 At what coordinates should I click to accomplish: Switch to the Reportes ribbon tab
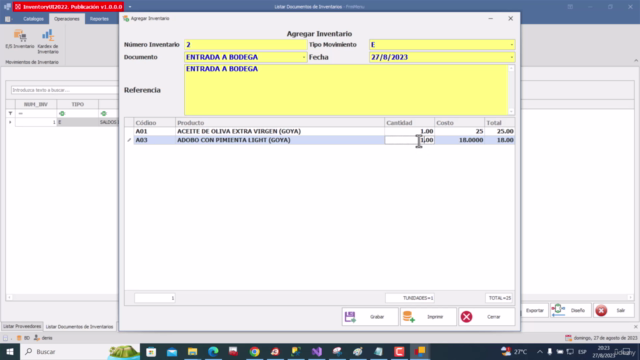click(99, 19)
